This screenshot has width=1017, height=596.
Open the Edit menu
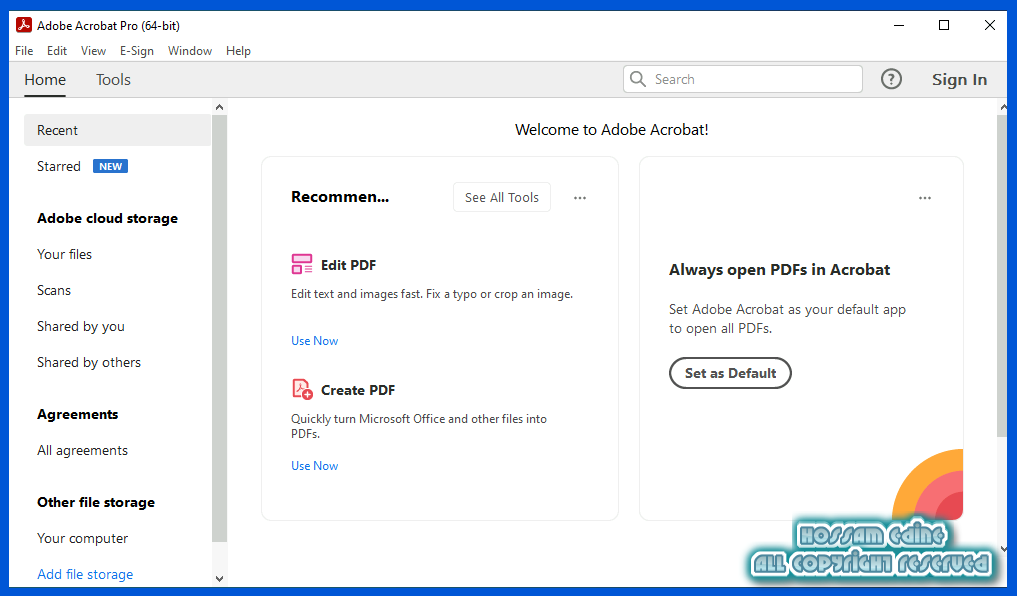[56, 51]
